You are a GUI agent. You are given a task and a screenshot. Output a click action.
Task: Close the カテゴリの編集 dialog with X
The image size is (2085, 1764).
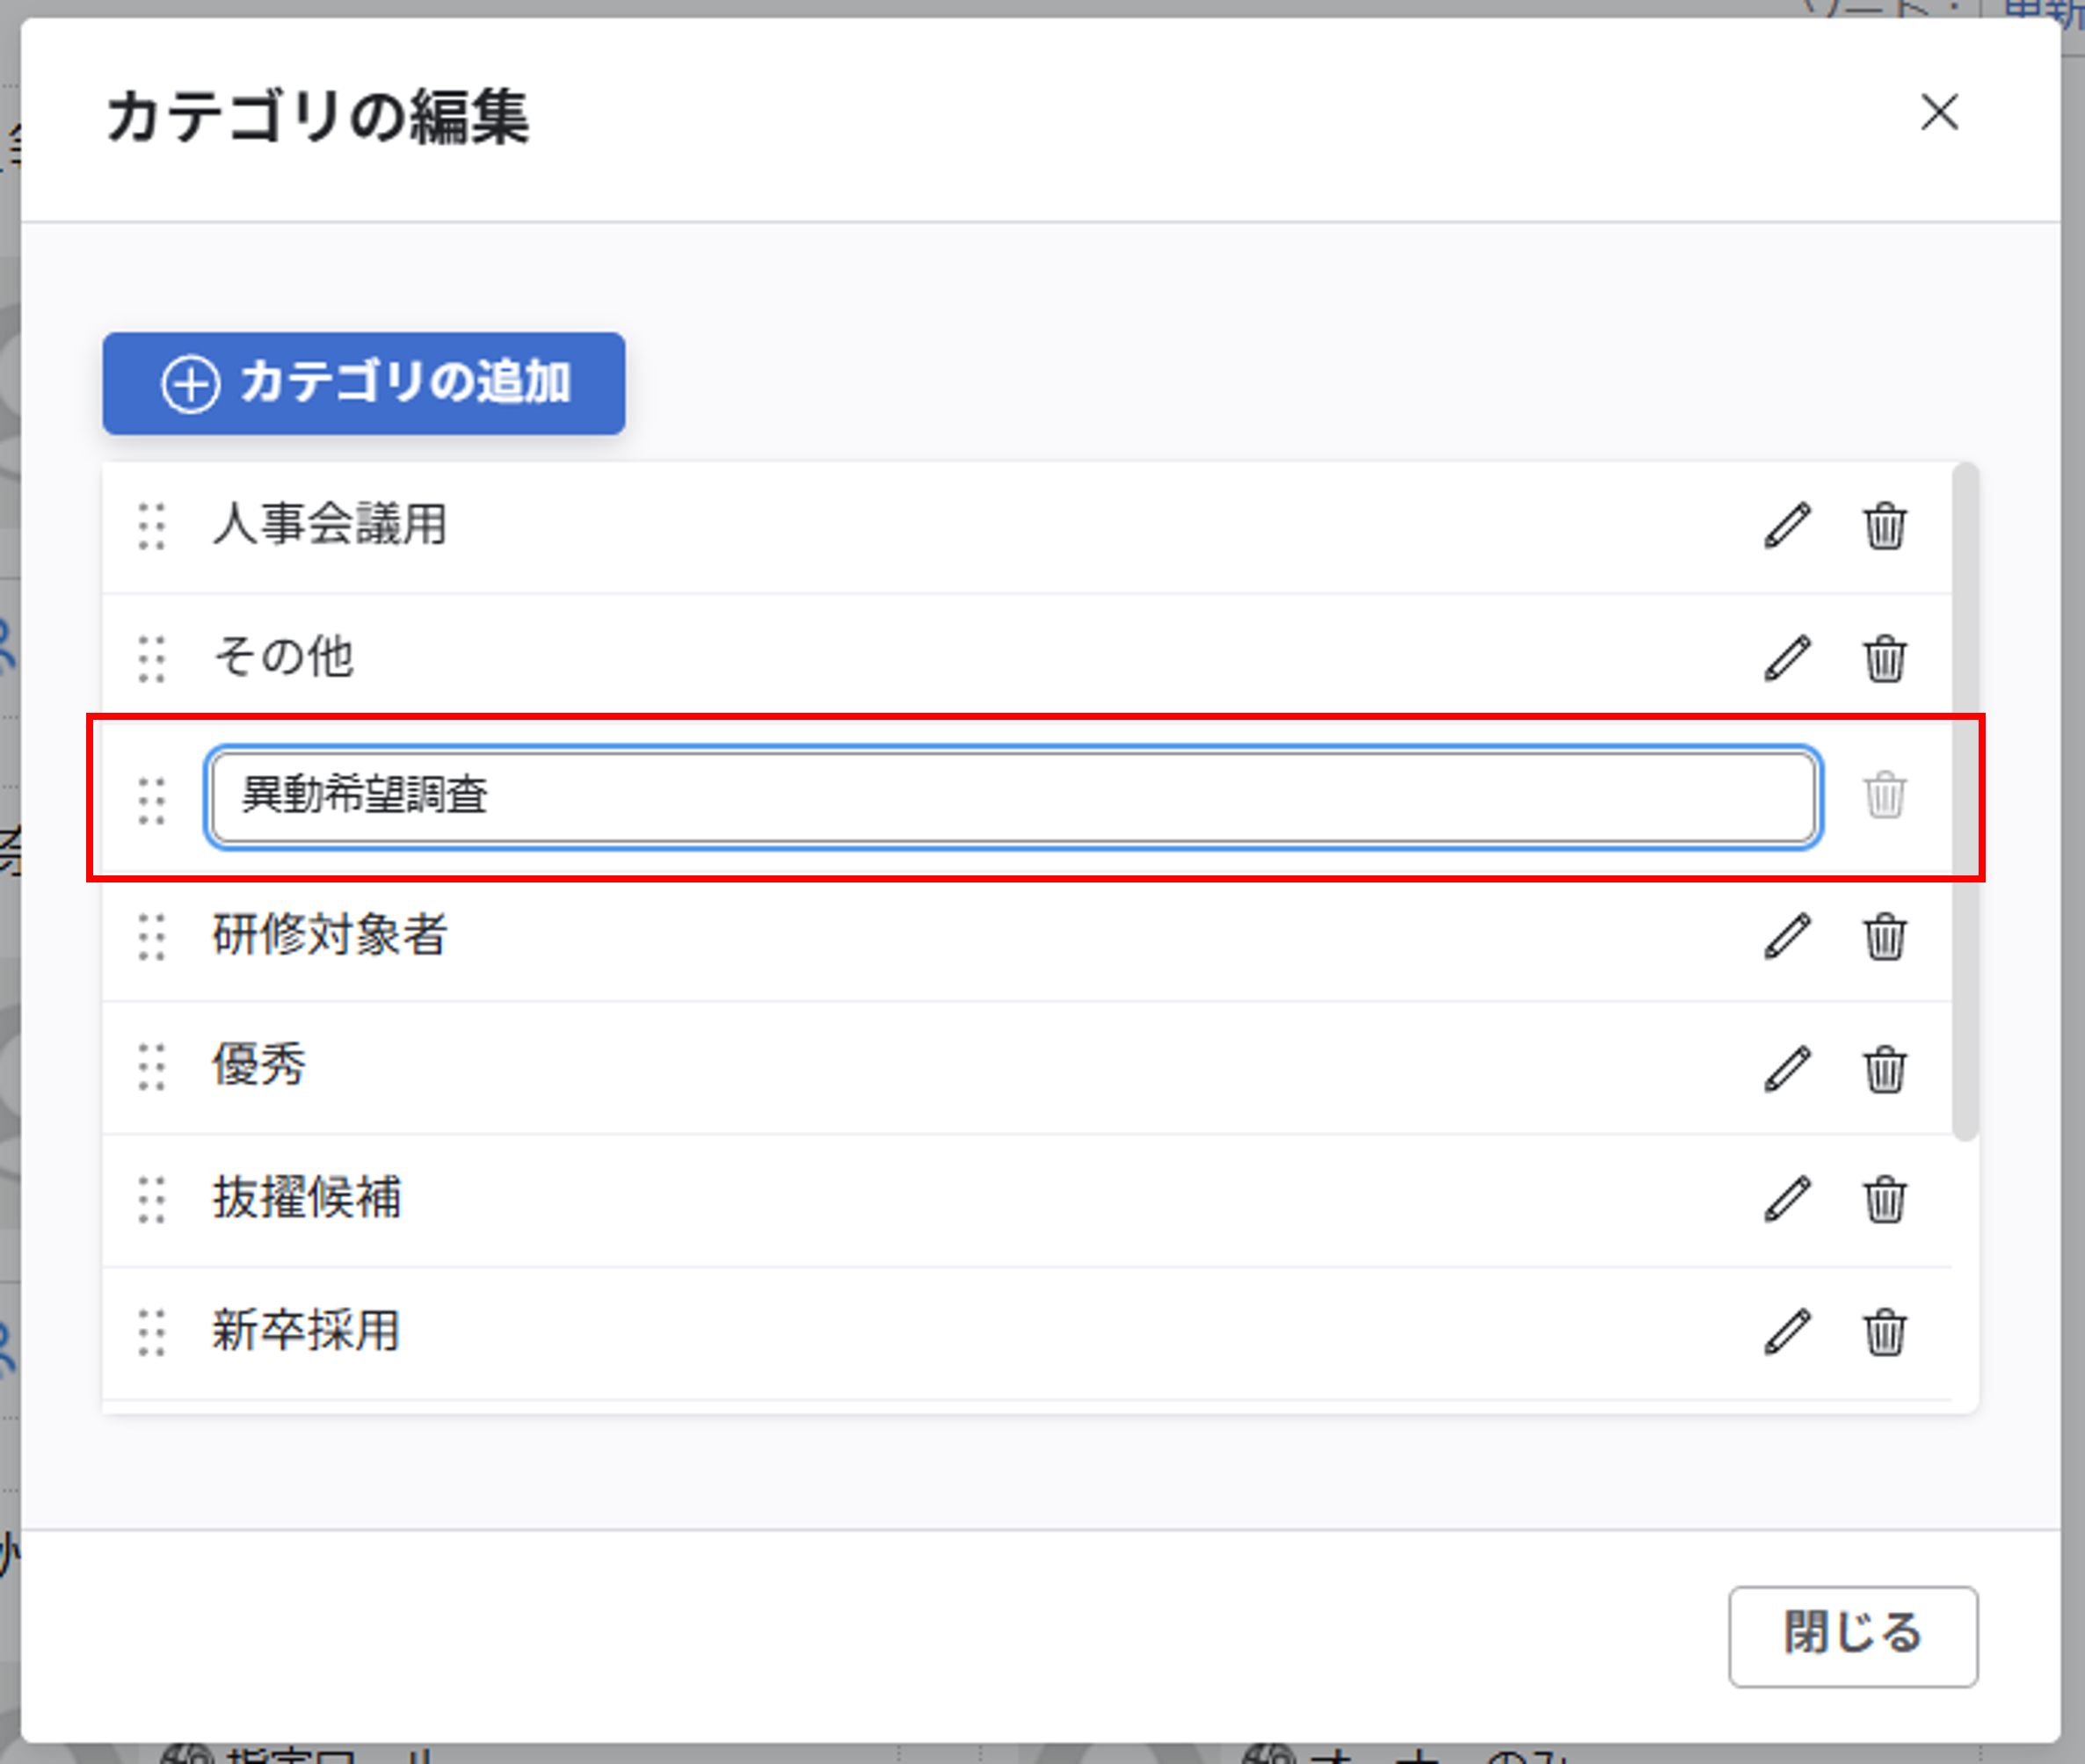pyautogui.click(x=1939, y=112)
